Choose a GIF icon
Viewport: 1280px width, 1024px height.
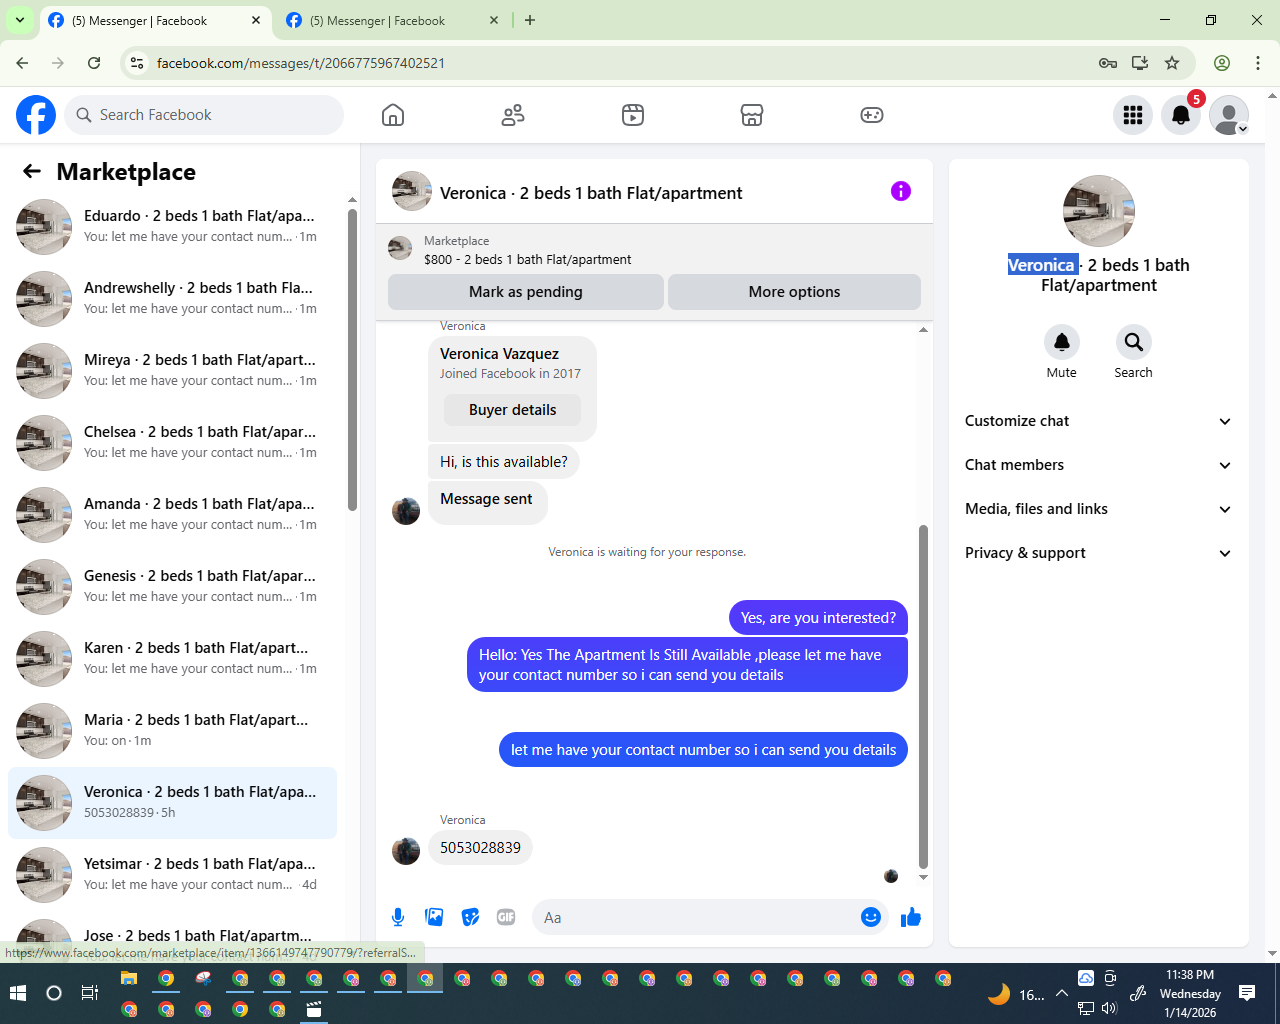(x=506, y=917)
